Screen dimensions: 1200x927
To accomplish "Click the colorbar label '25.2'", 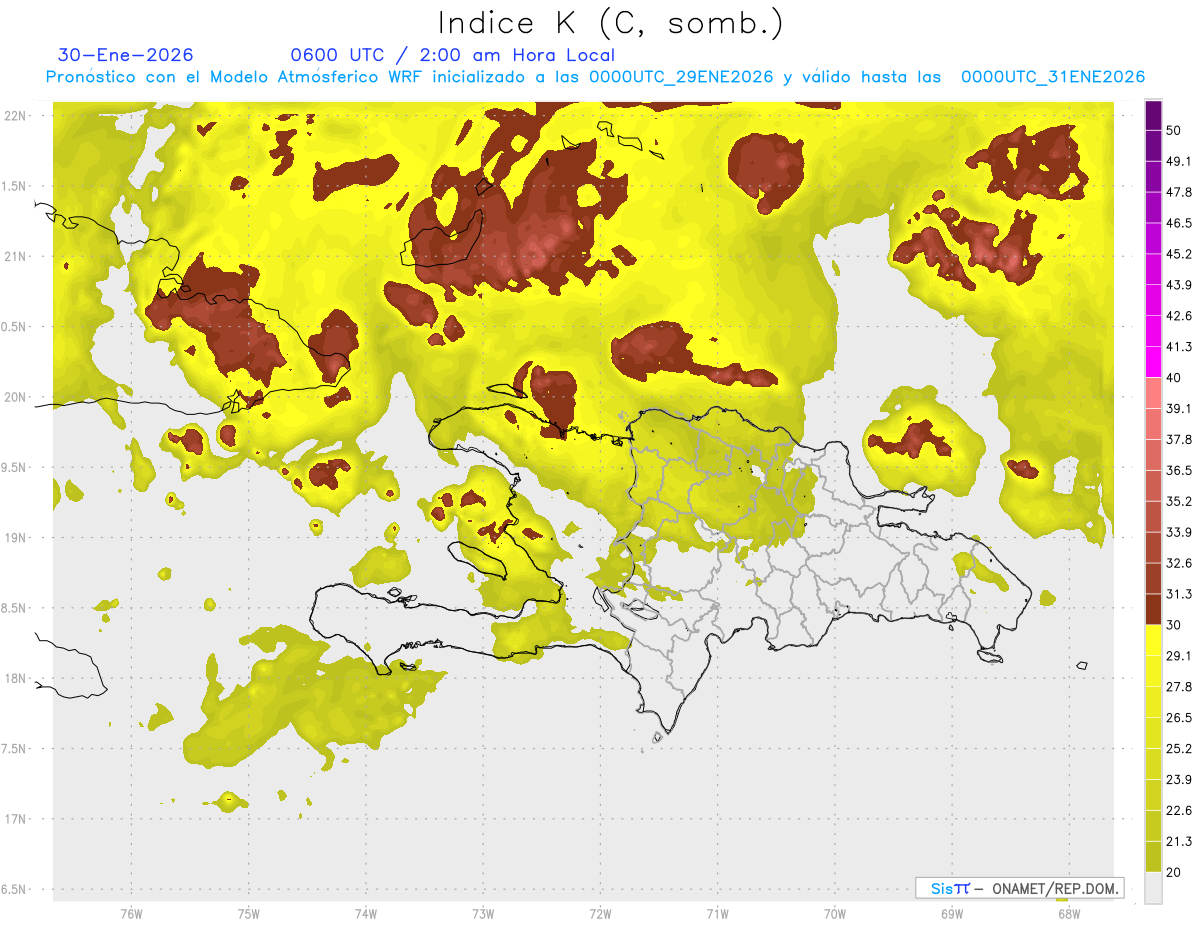I will pyautogui.click(x=1179, y=748).
